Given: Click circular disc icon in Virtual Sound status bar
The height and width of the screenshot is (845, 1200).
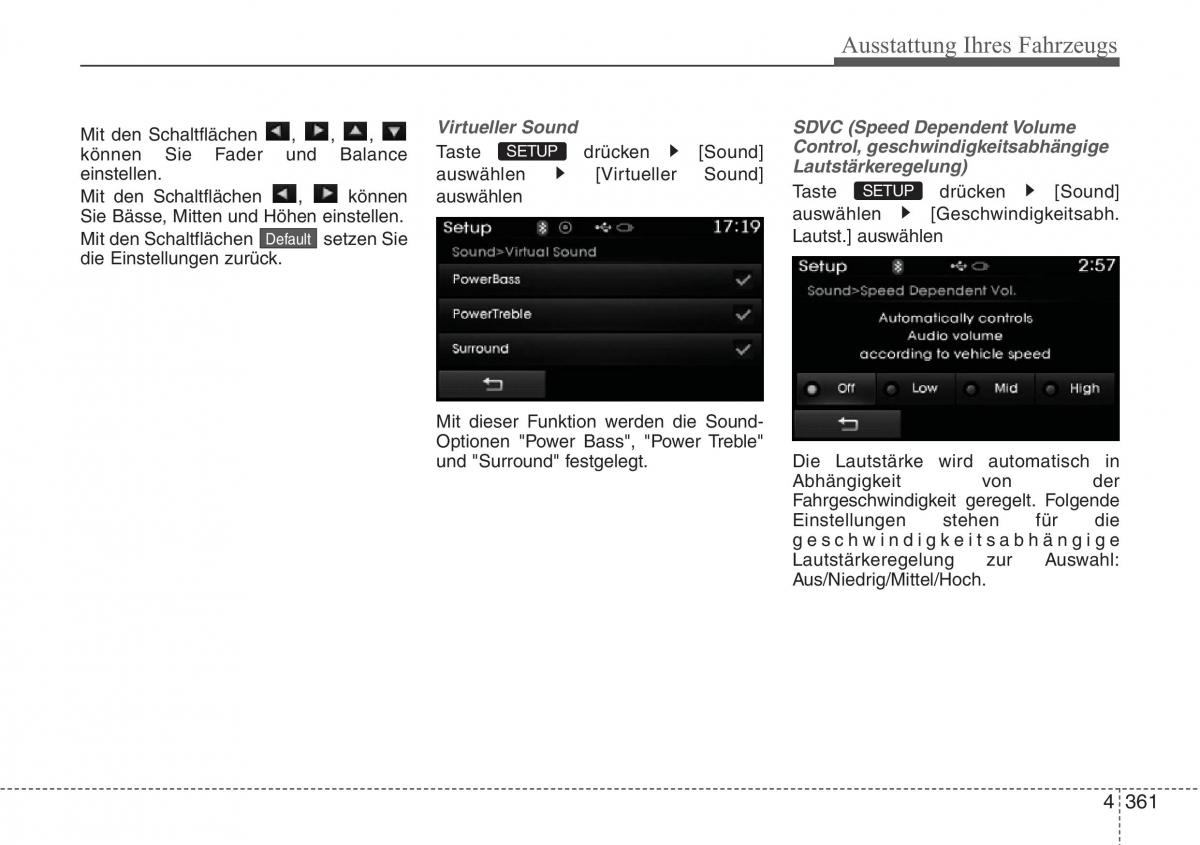Looking at the screenshot, I should (x=565, y=228).
